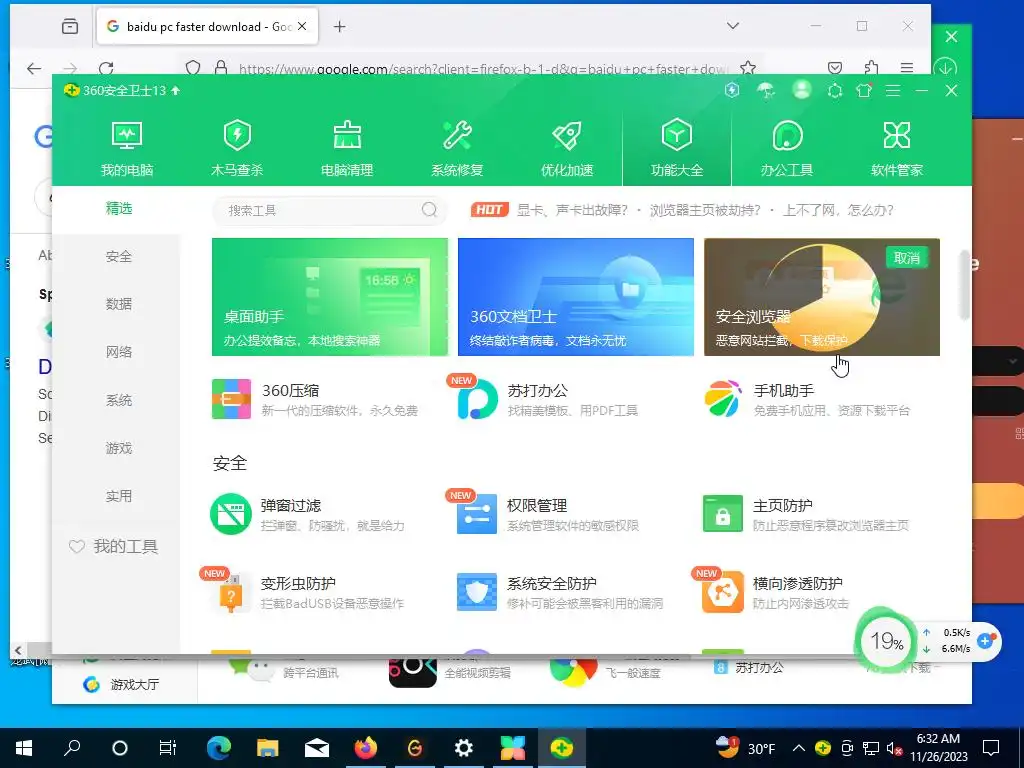Launch 手机助手 tool icon

click(723, 398)
